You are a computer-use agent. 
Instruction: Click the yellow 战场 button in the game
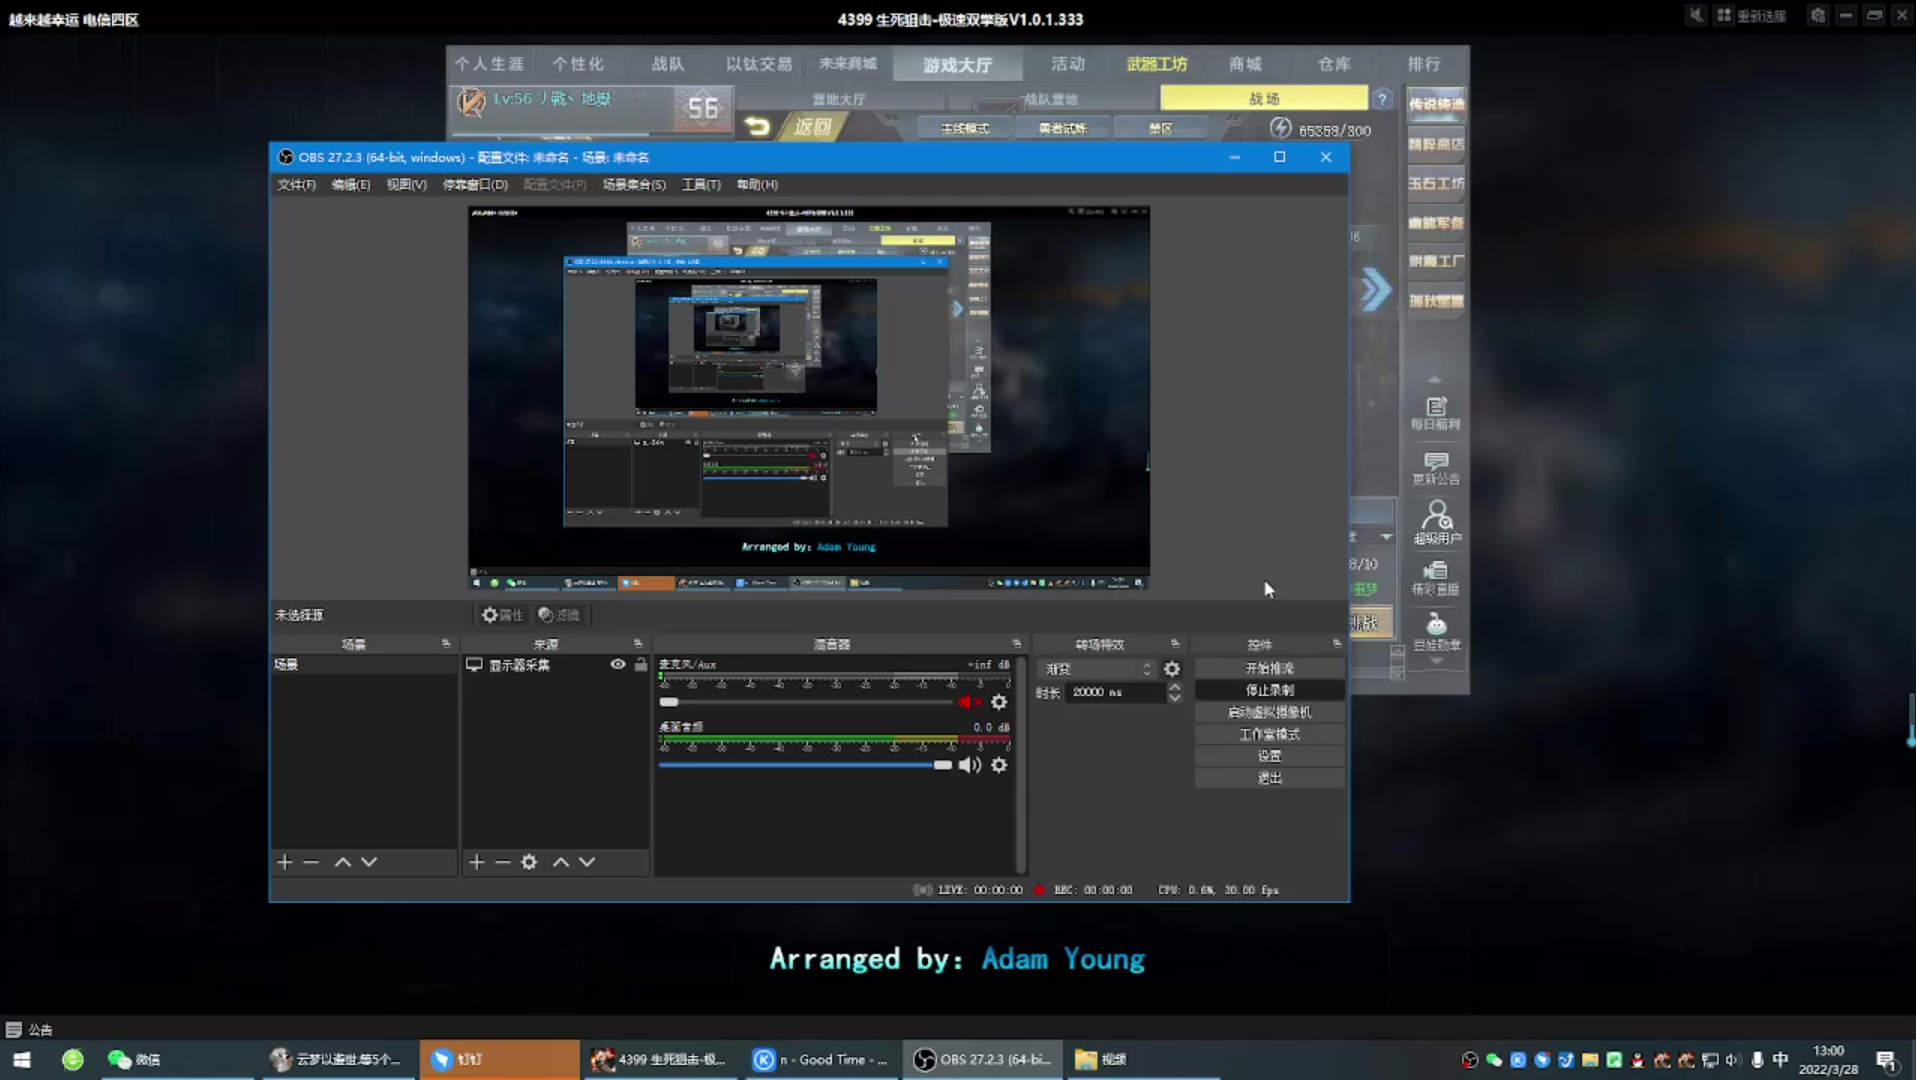click(1264, 98)
